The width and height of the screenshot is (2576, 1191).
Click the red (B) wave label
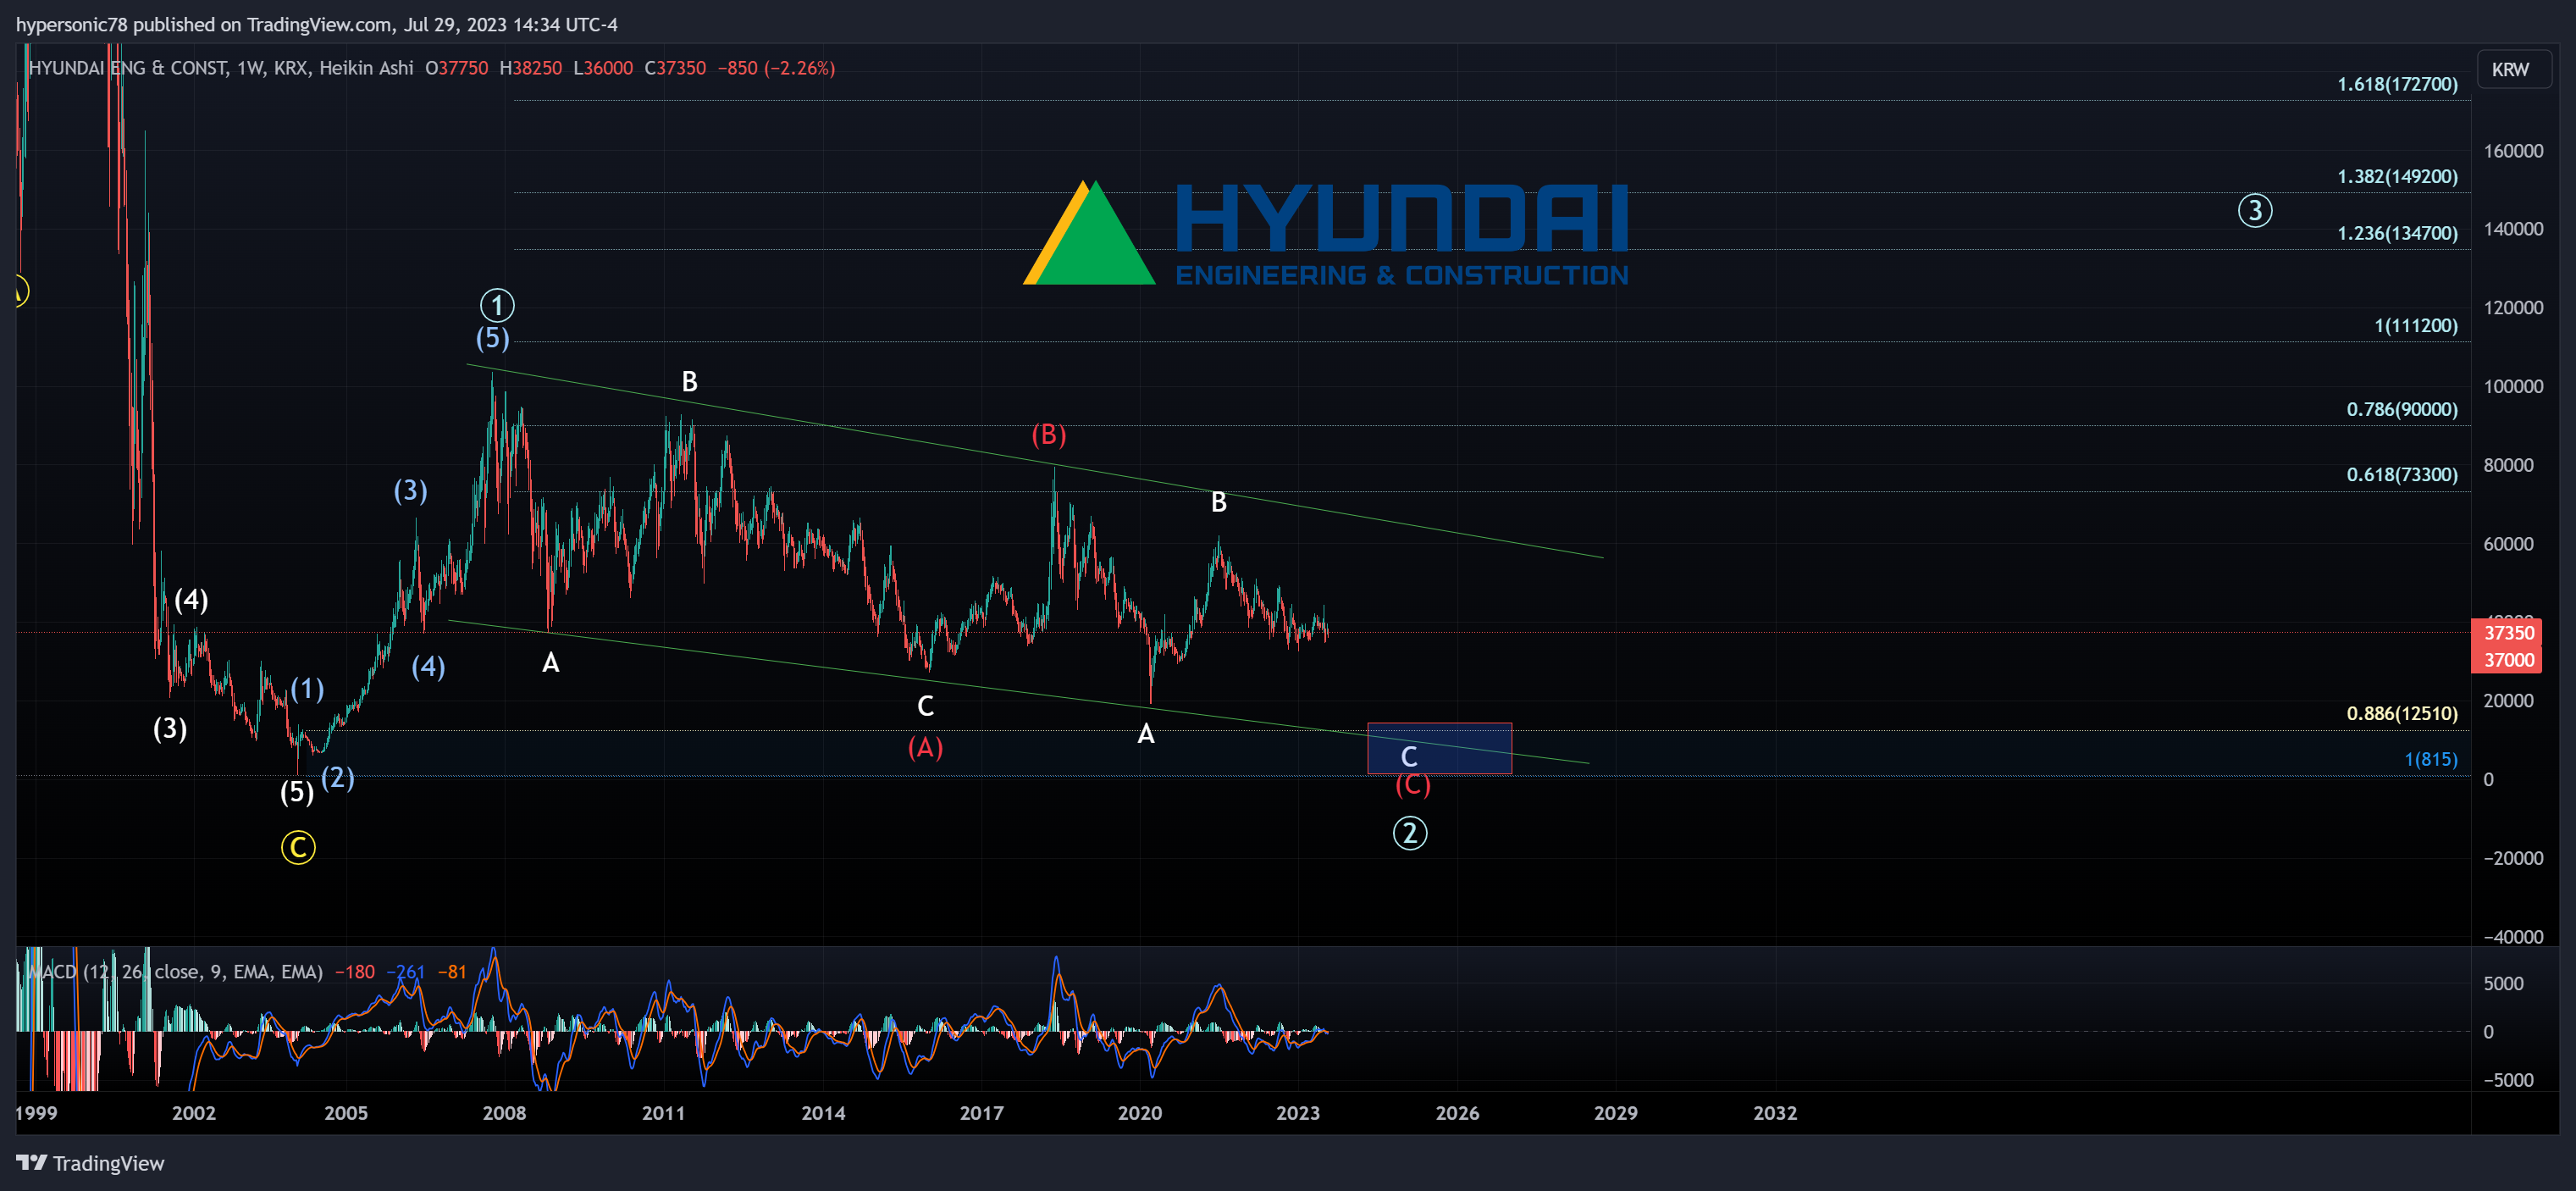click(x=1049, y=434)
